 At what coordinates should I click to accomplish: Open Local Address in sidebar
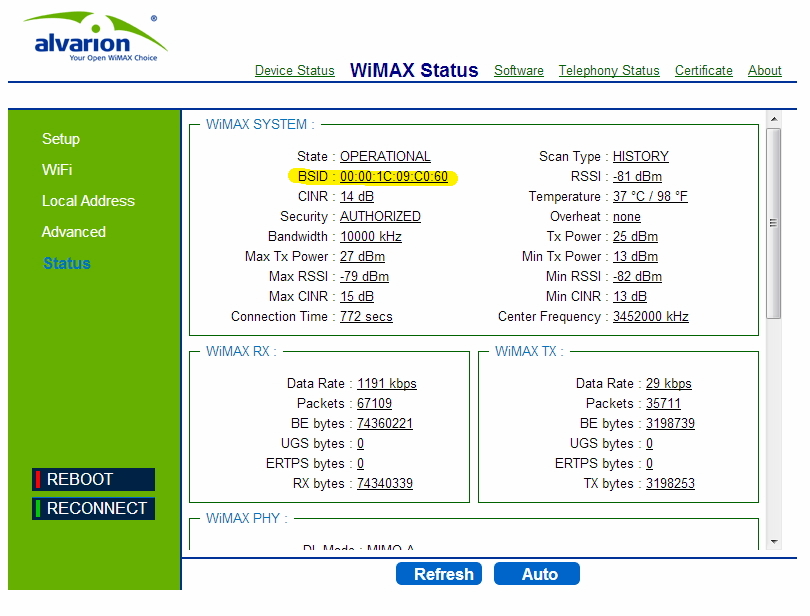pos(88,201)
